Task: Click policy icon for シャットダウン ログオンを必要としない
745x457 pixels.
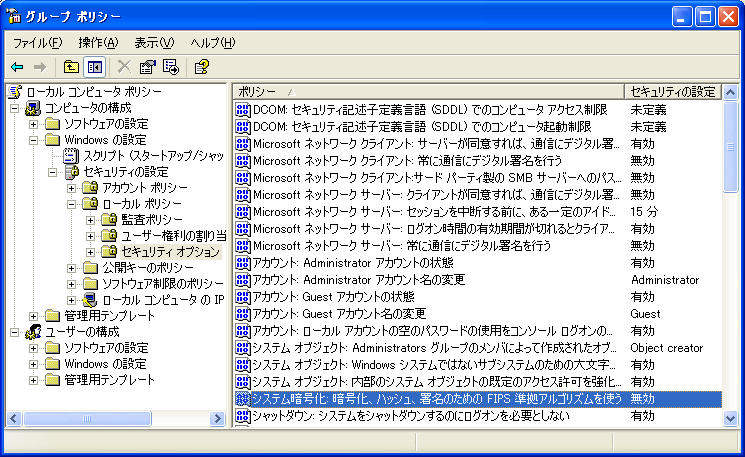Action: 243,416
